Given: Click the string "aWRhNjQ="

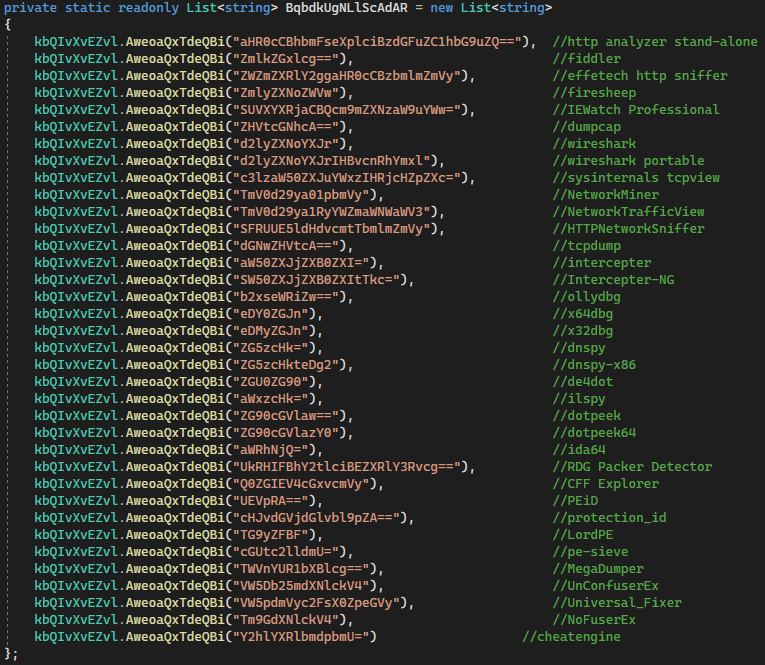Looking at the screenshot, I should click(271, 450).
